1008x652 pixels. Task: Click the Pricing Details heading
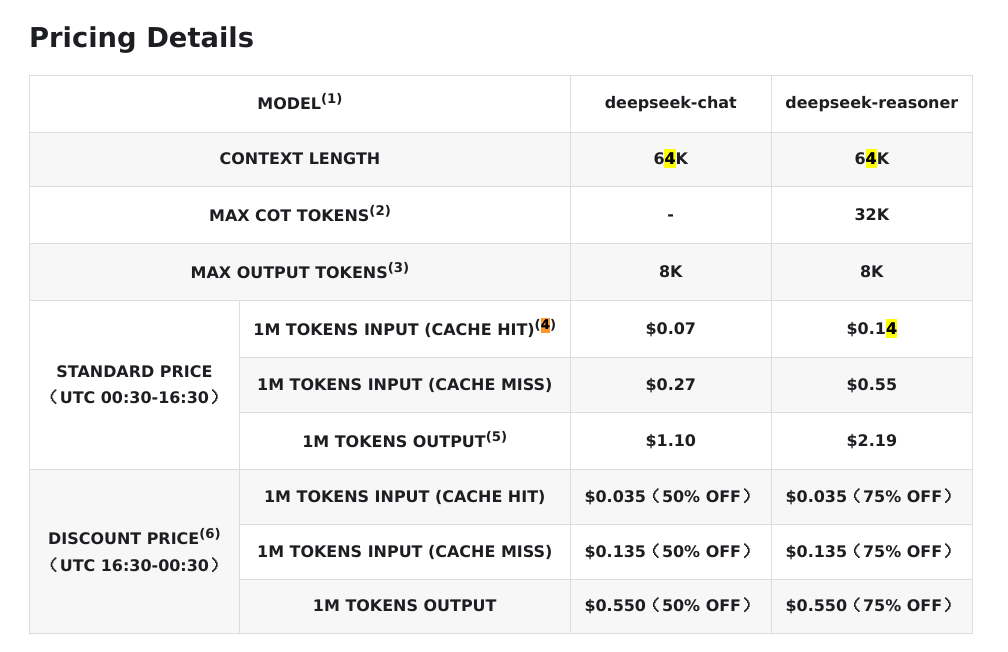141,38
